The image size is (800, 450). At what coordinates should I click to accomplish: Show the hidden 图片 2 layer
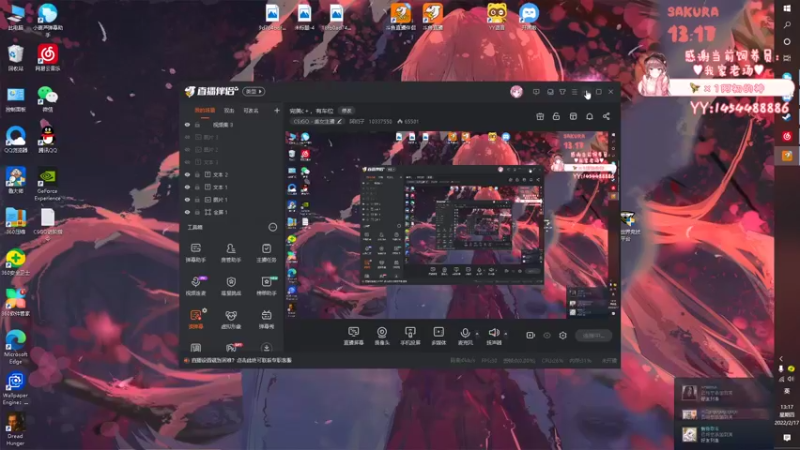click(x=187, y=149)
